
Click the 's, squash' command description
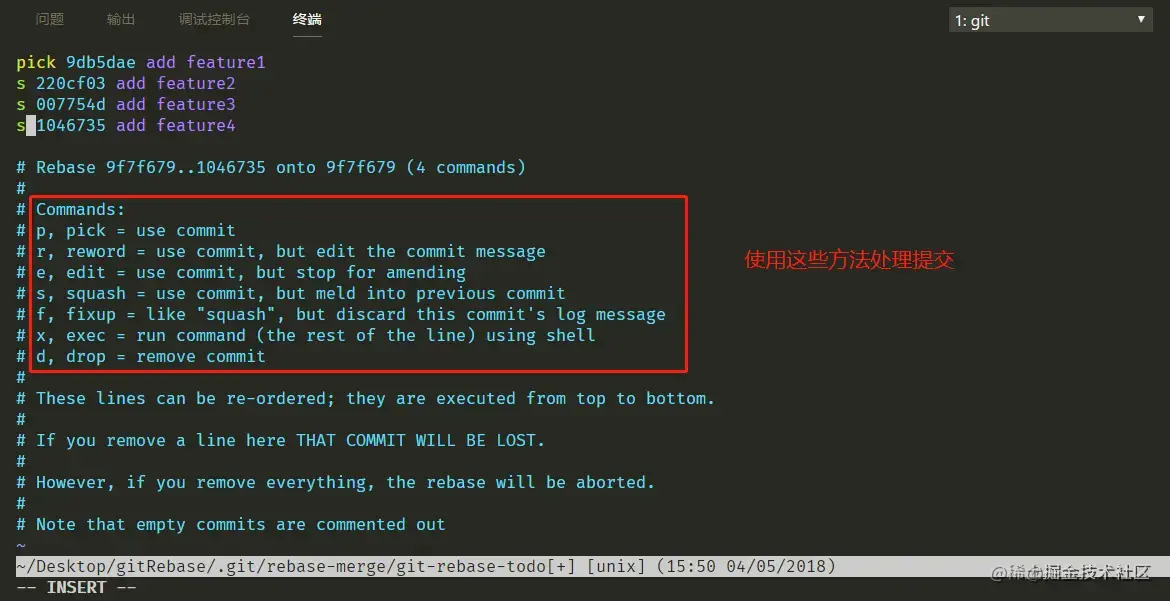(x=301, y=293)
